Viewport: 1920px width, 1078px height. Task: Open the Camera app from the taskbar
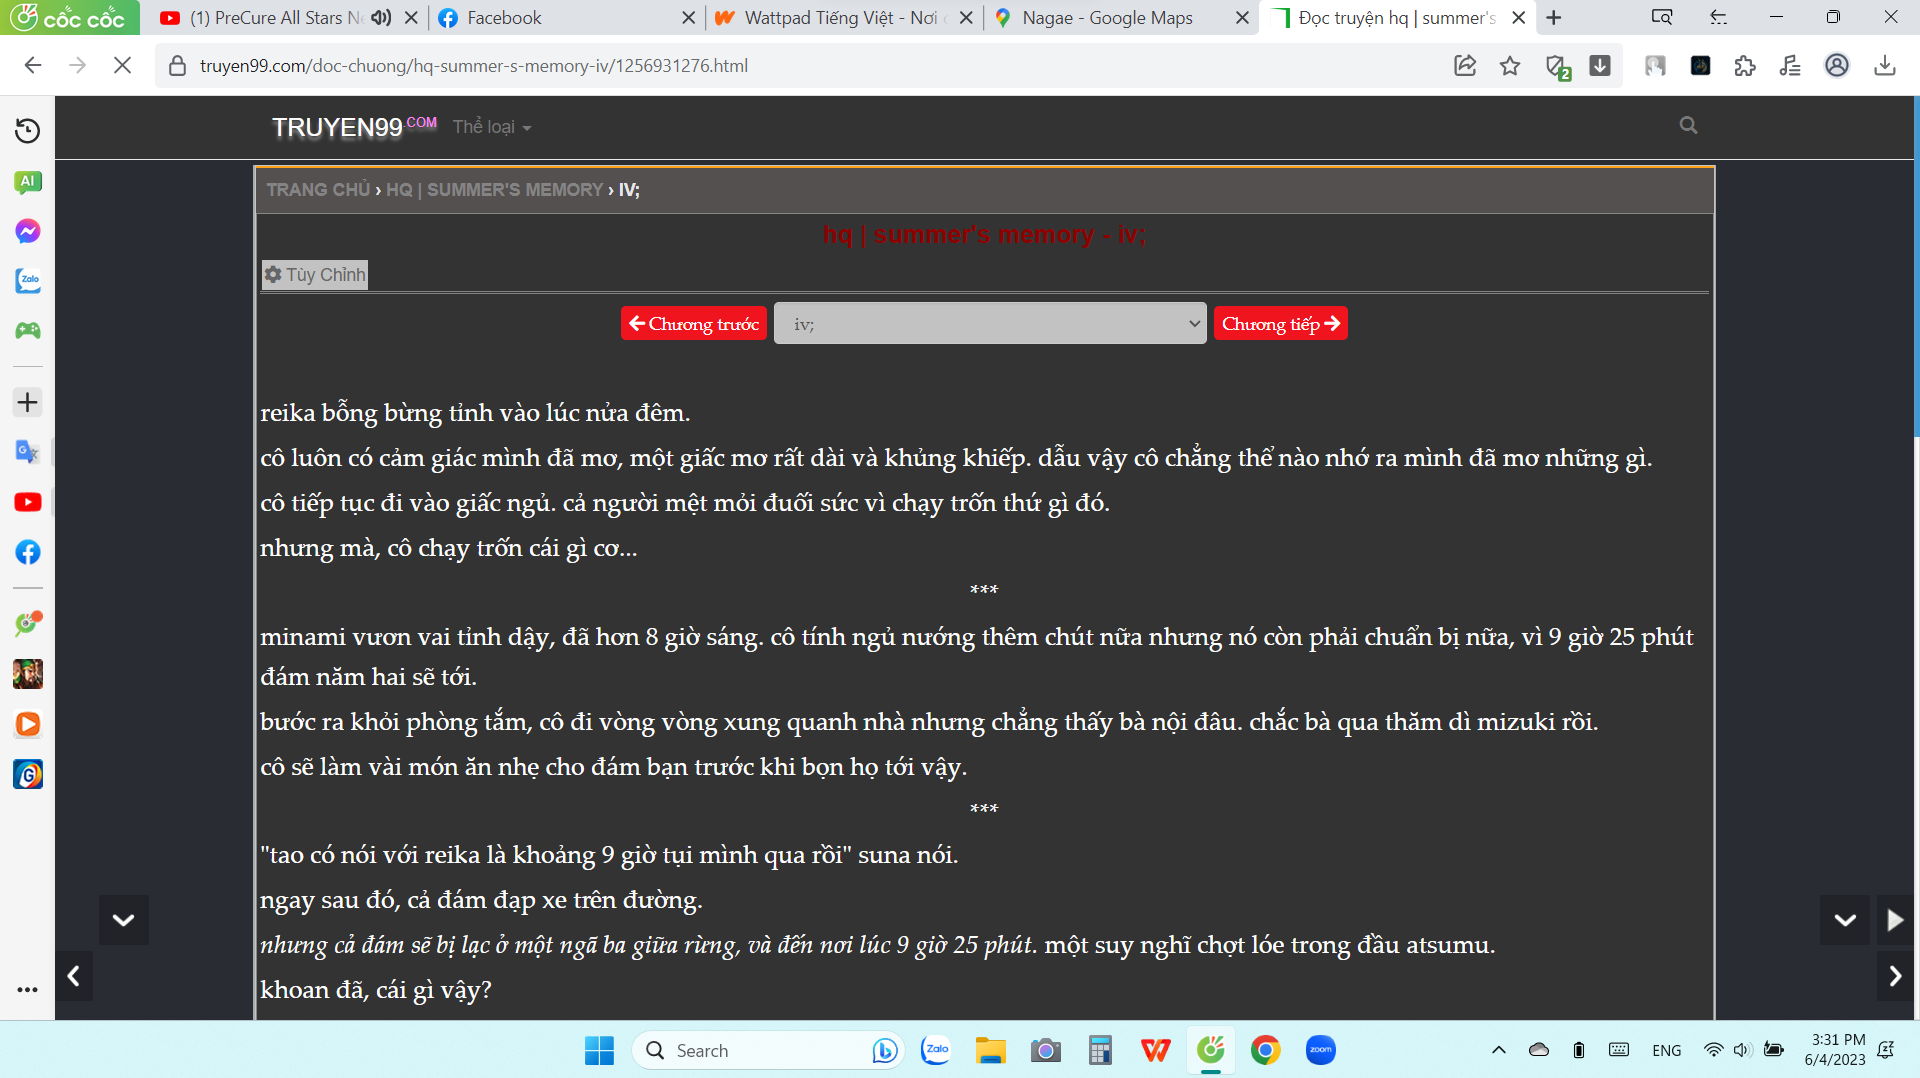[1045, 1050]
